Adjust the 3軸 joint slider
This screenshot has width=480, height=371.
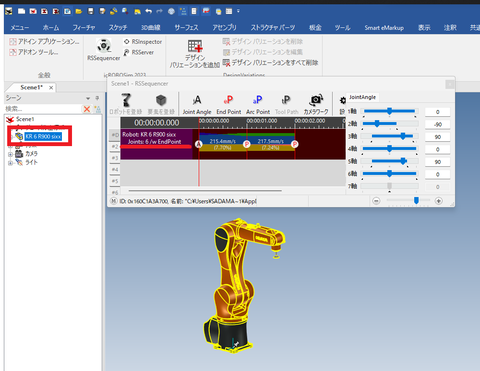click(403, 136)
